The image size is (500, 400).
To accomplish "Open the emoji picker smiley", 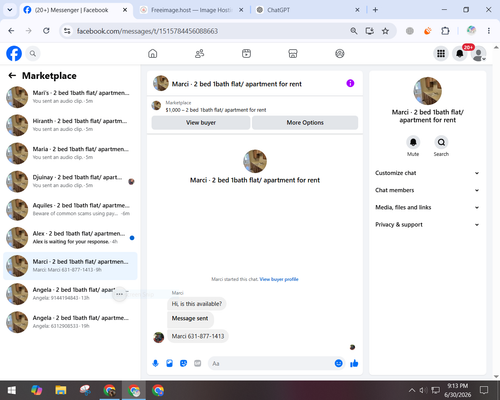I will [x=338, y=363].
